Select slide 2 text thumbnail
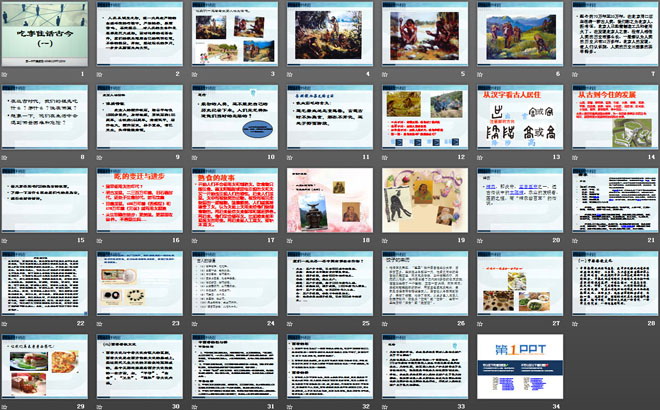Image resolution: width=660 pixels, height=410 pixels. pos(140,34)
